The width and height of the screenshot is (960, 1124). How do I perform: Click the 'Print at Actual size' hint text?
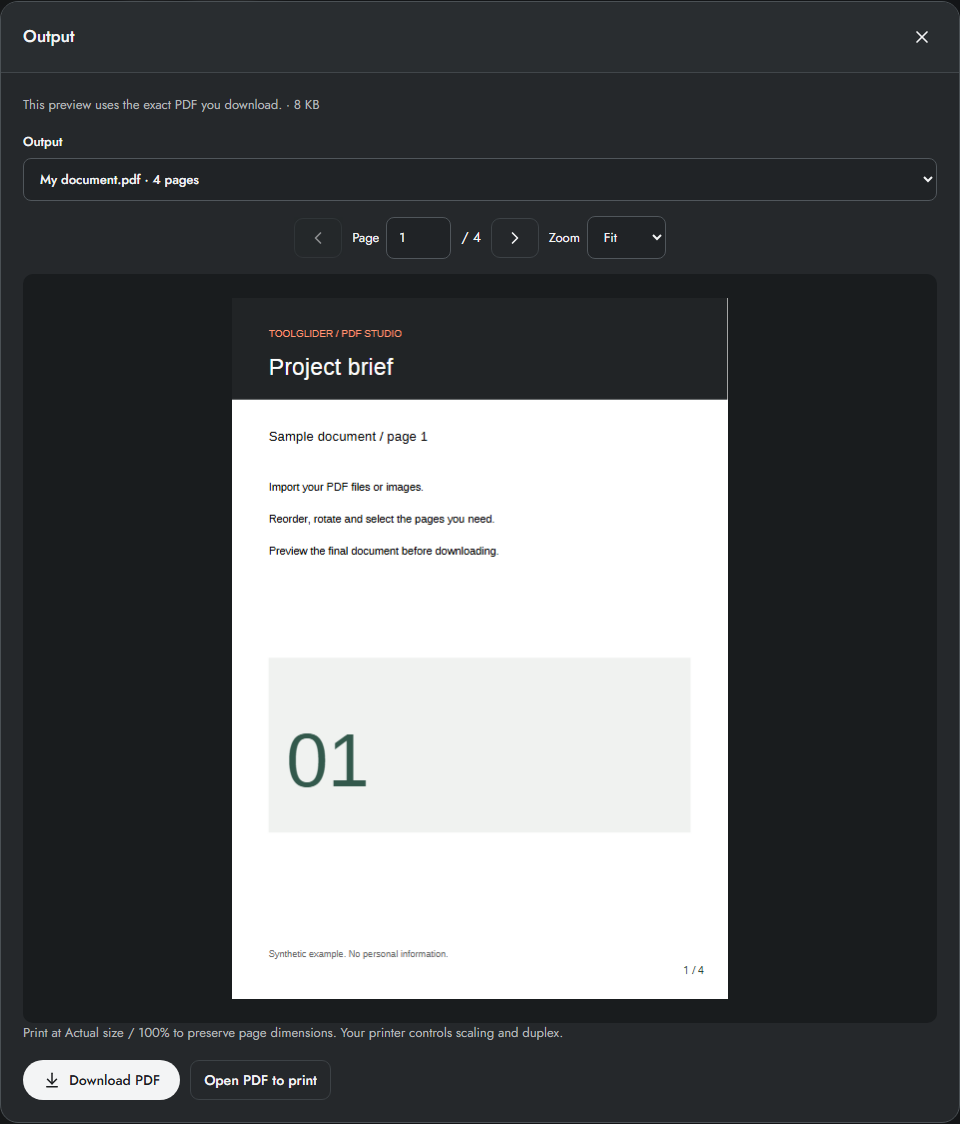pyautogui.click(x=293, y=1033)
